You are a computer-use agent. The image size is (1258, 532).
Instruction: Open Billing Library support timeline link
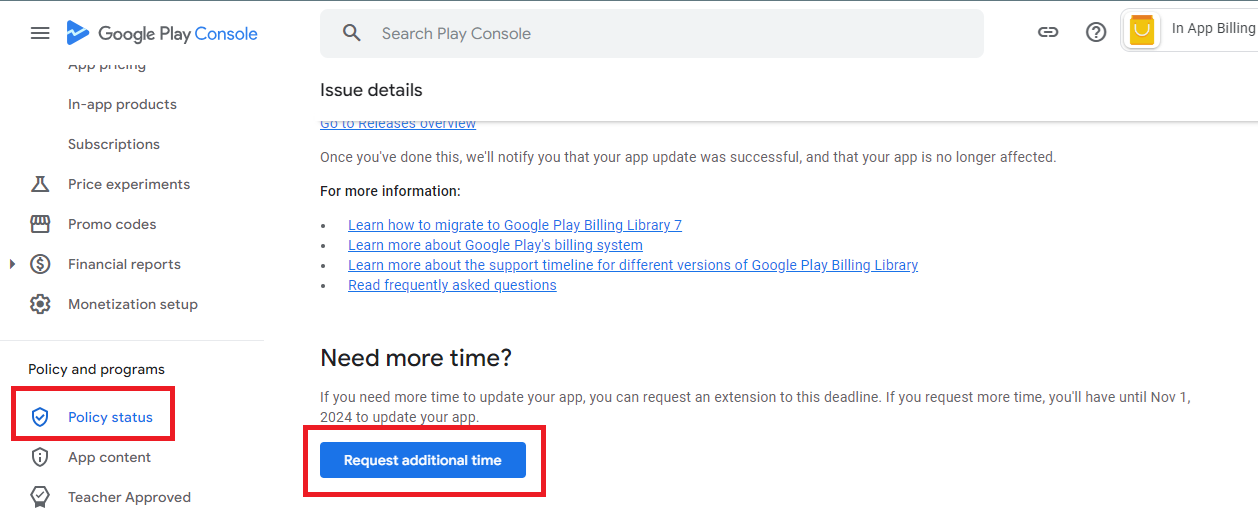click(x=633, y=265)
